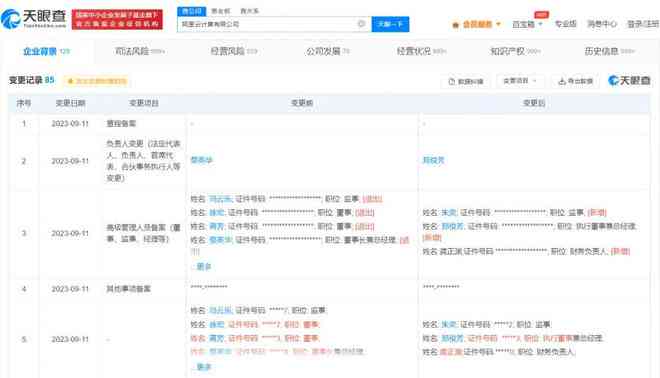Screen dimensions: 660x378
Task: Open the 公司发展 tab
Action: (327, 51)
